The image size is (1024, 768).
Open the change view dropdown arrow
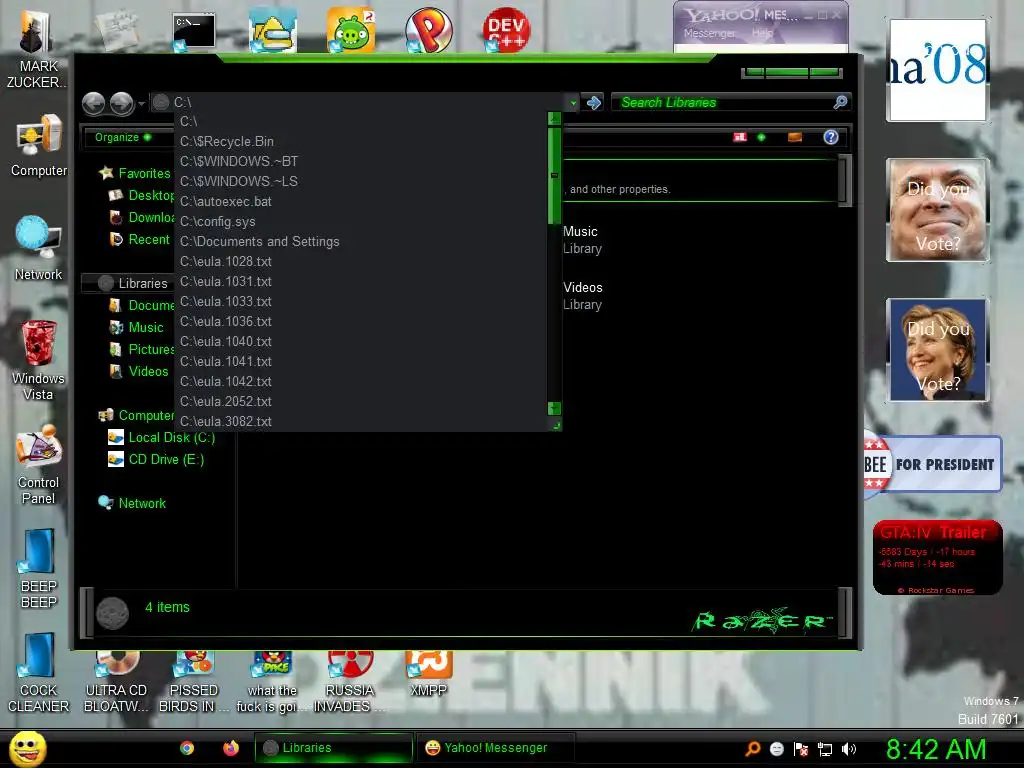[x=761, y=137]
